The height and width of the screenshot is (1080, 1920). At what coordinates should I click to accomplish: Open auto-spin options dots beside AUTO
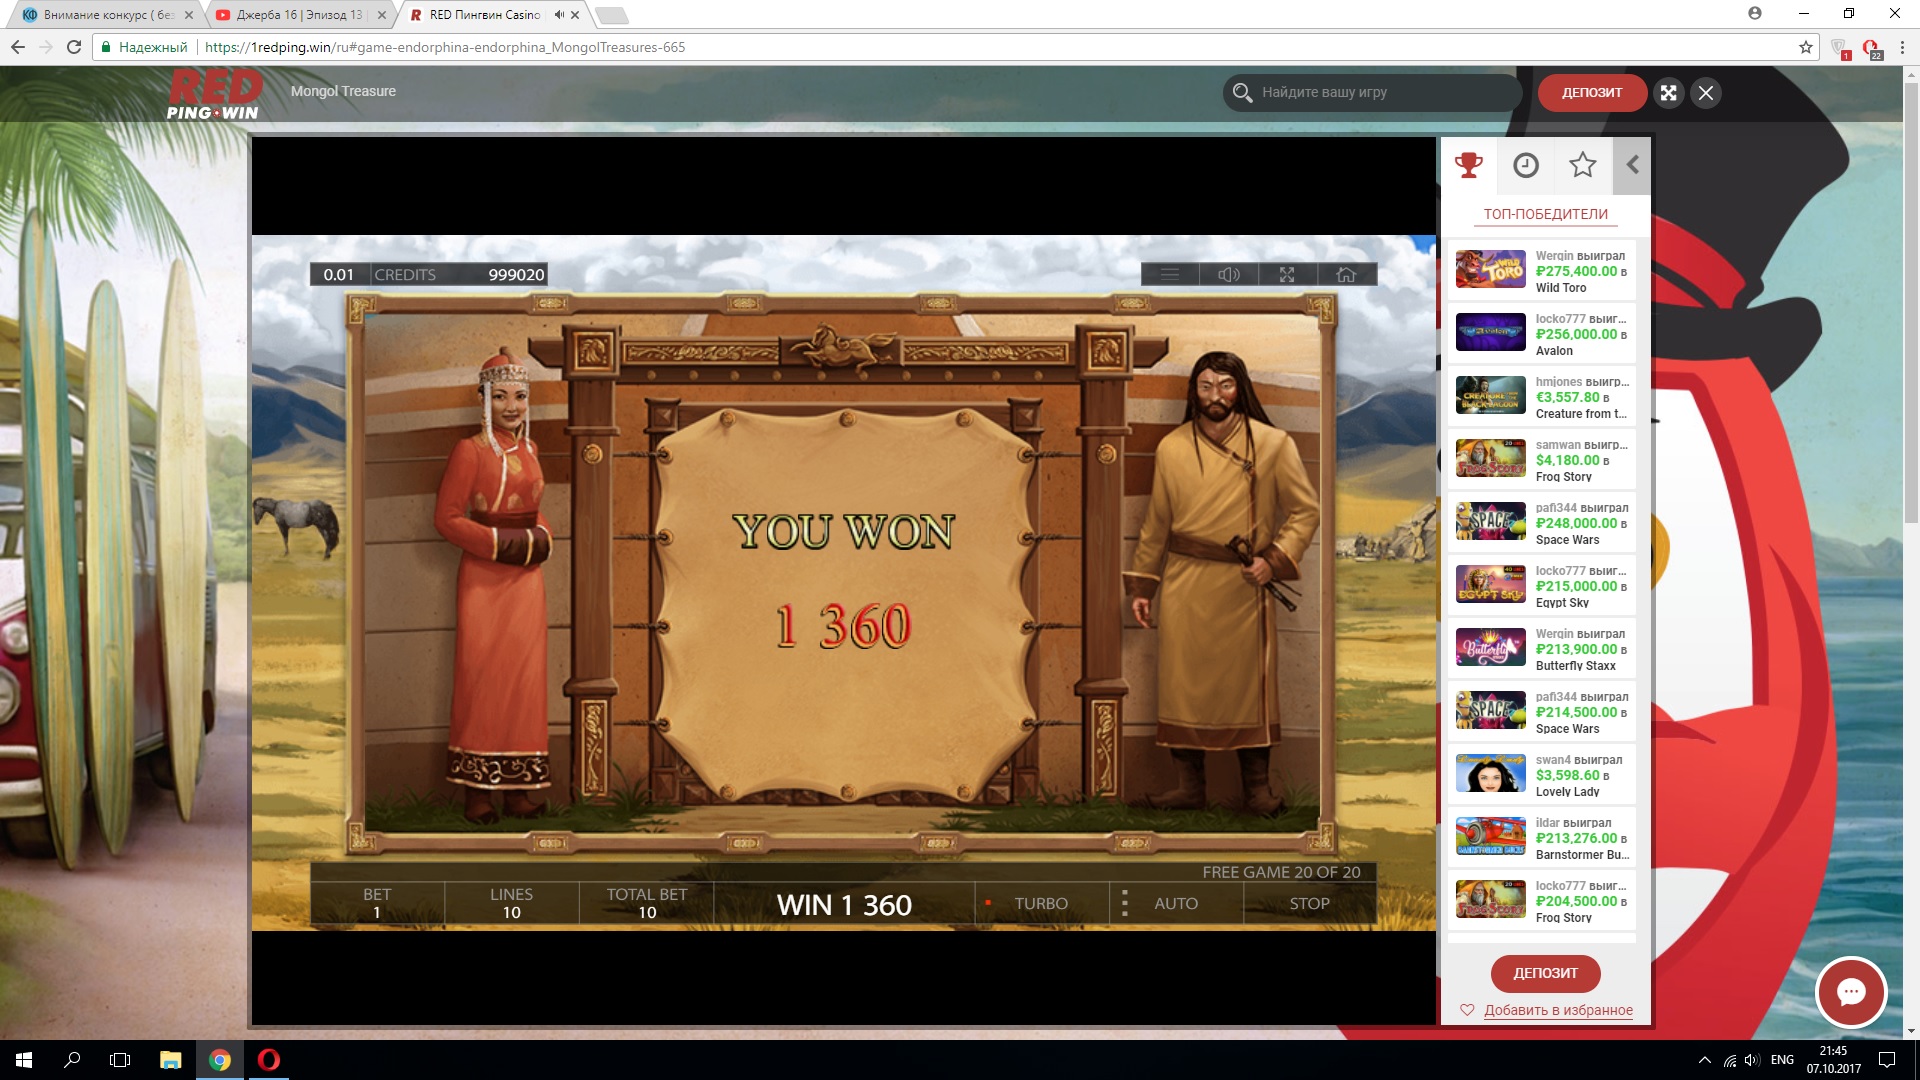tap(1125, 903)
